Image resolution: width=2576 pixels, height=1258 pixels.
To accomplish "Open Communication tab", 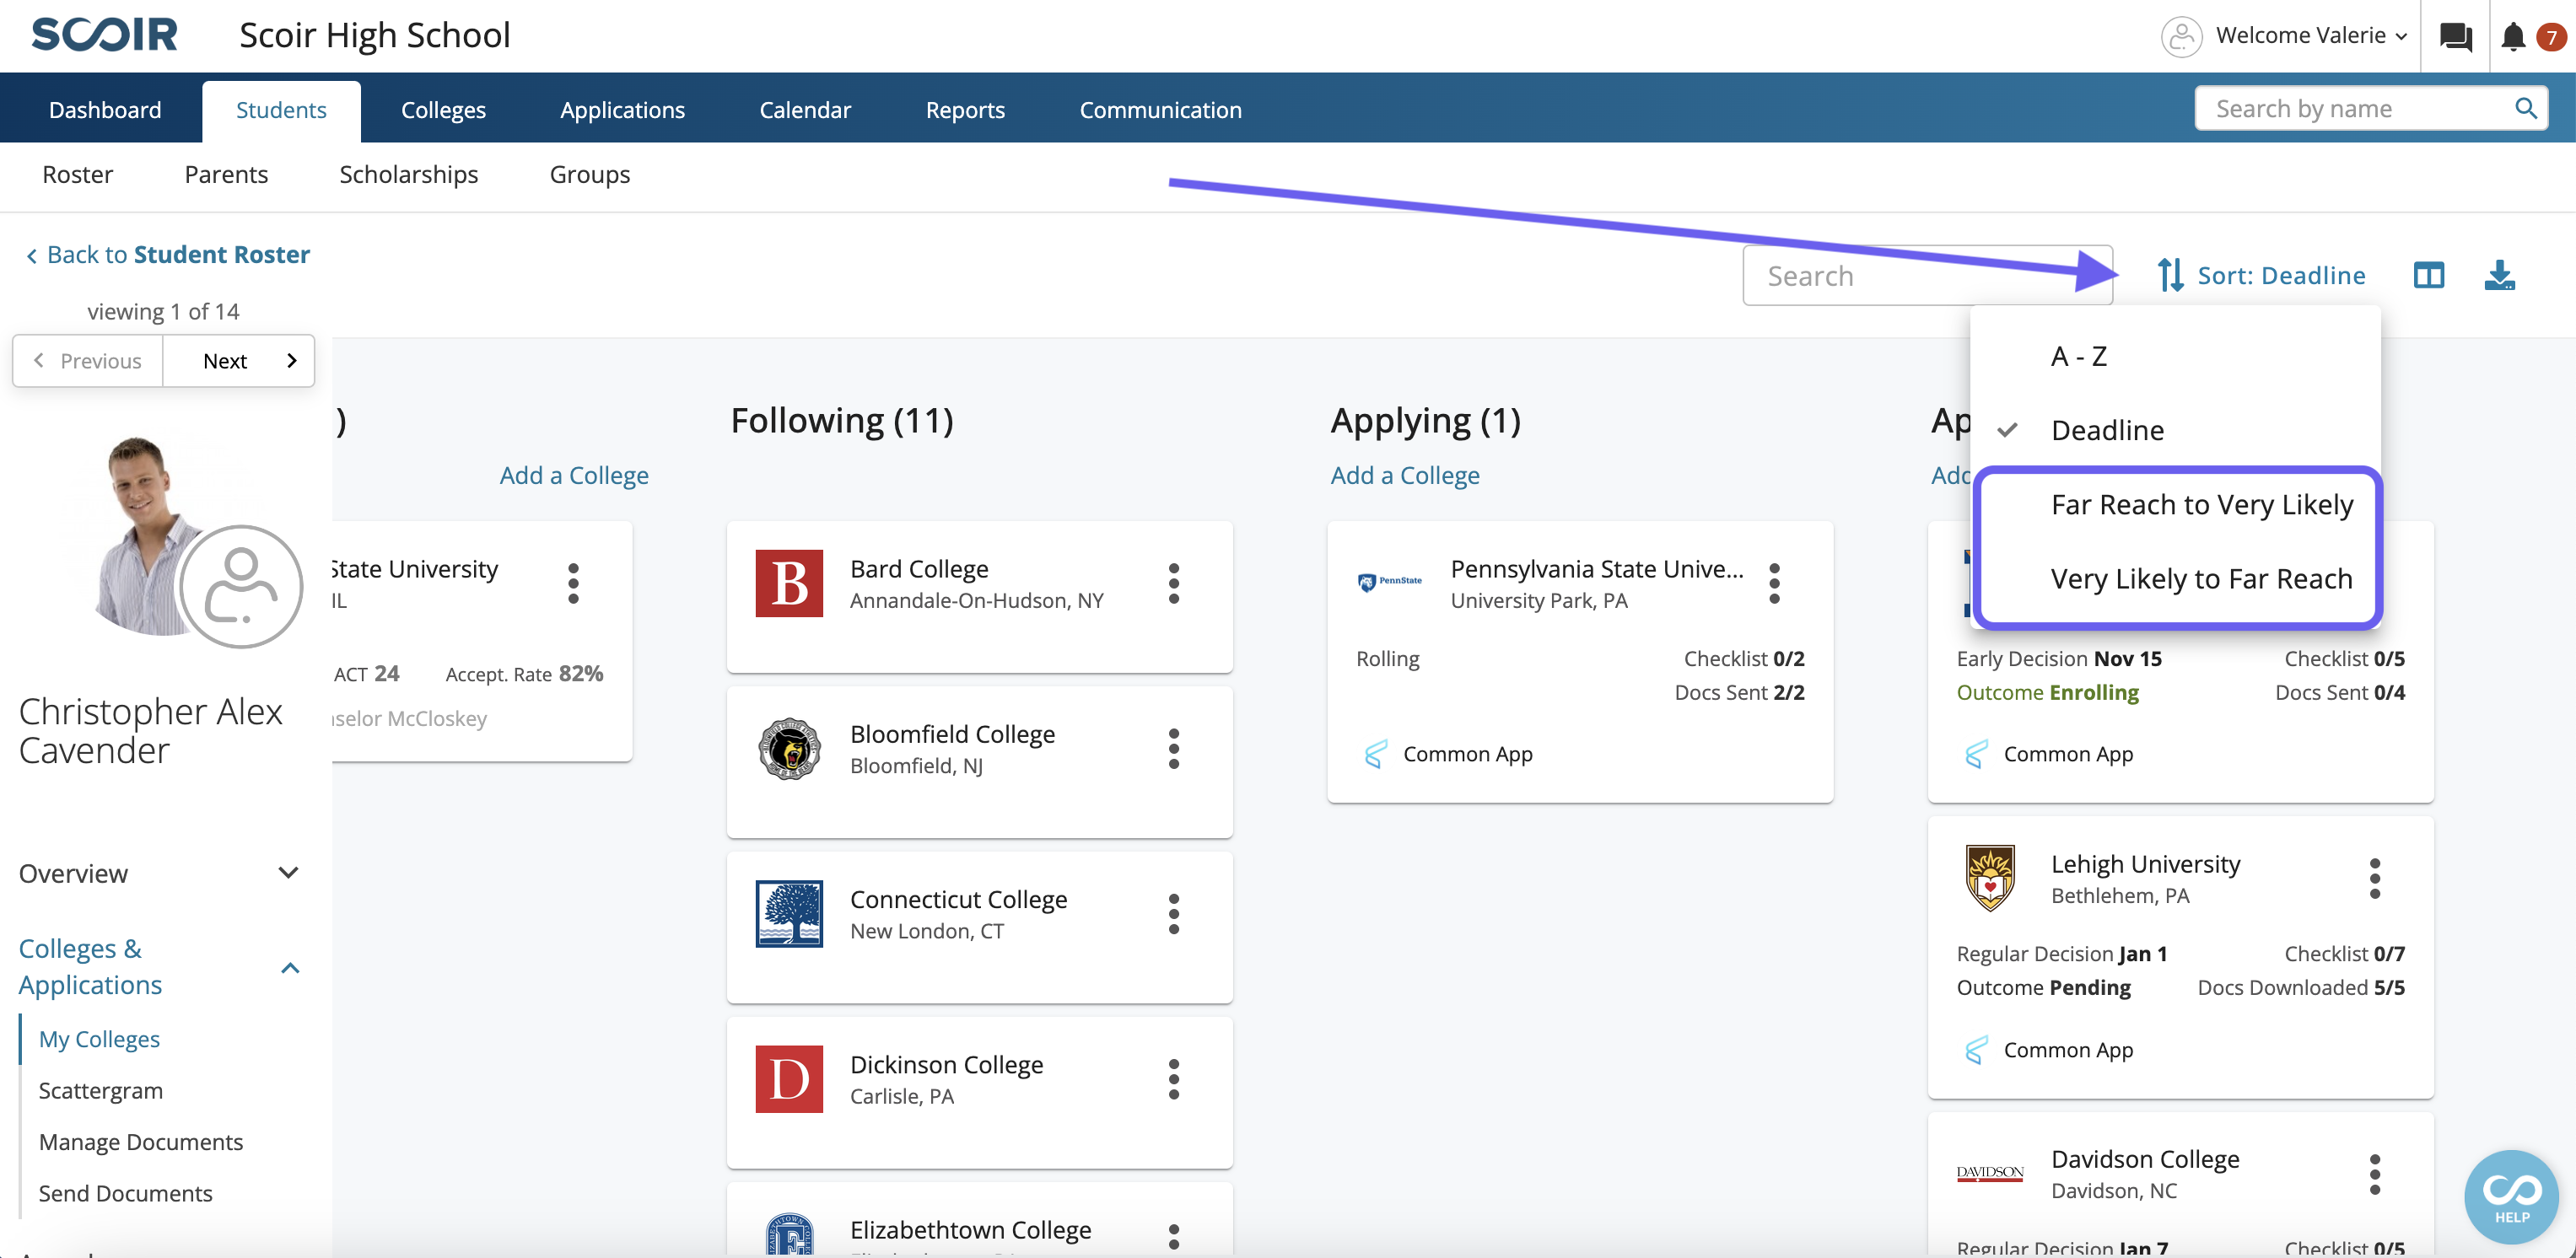I will (x=1160, y=110).
